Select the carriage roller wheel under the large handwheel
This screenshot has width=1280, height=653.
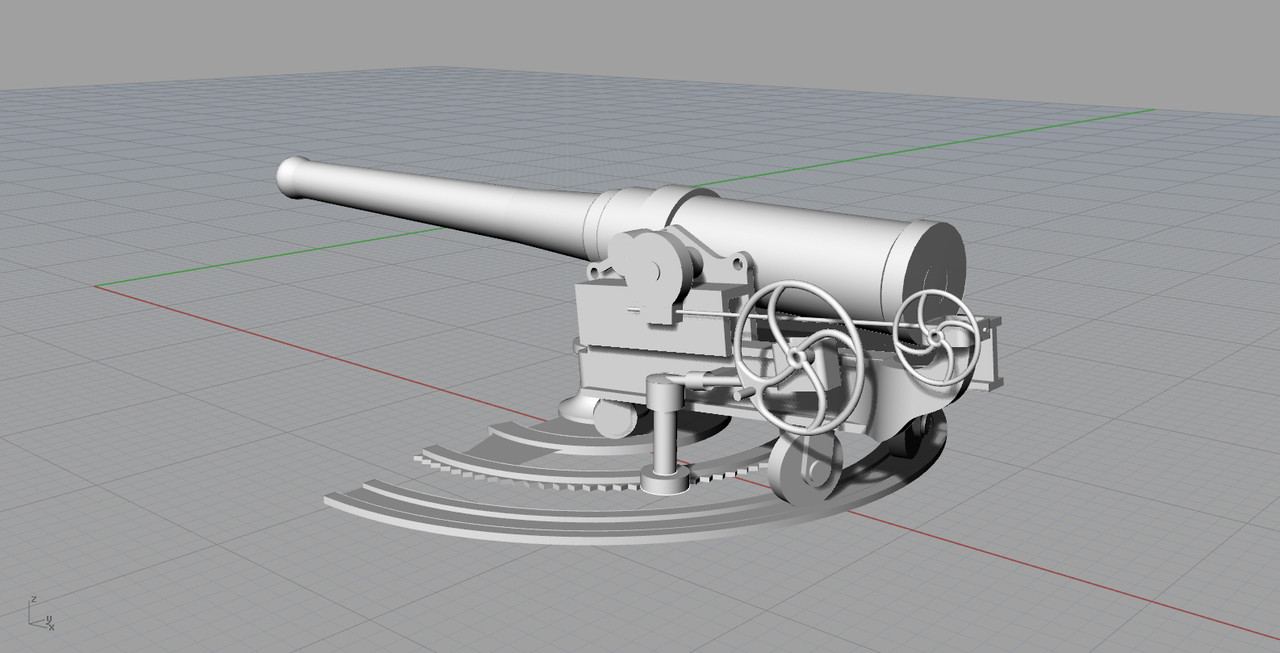(804, 470)
